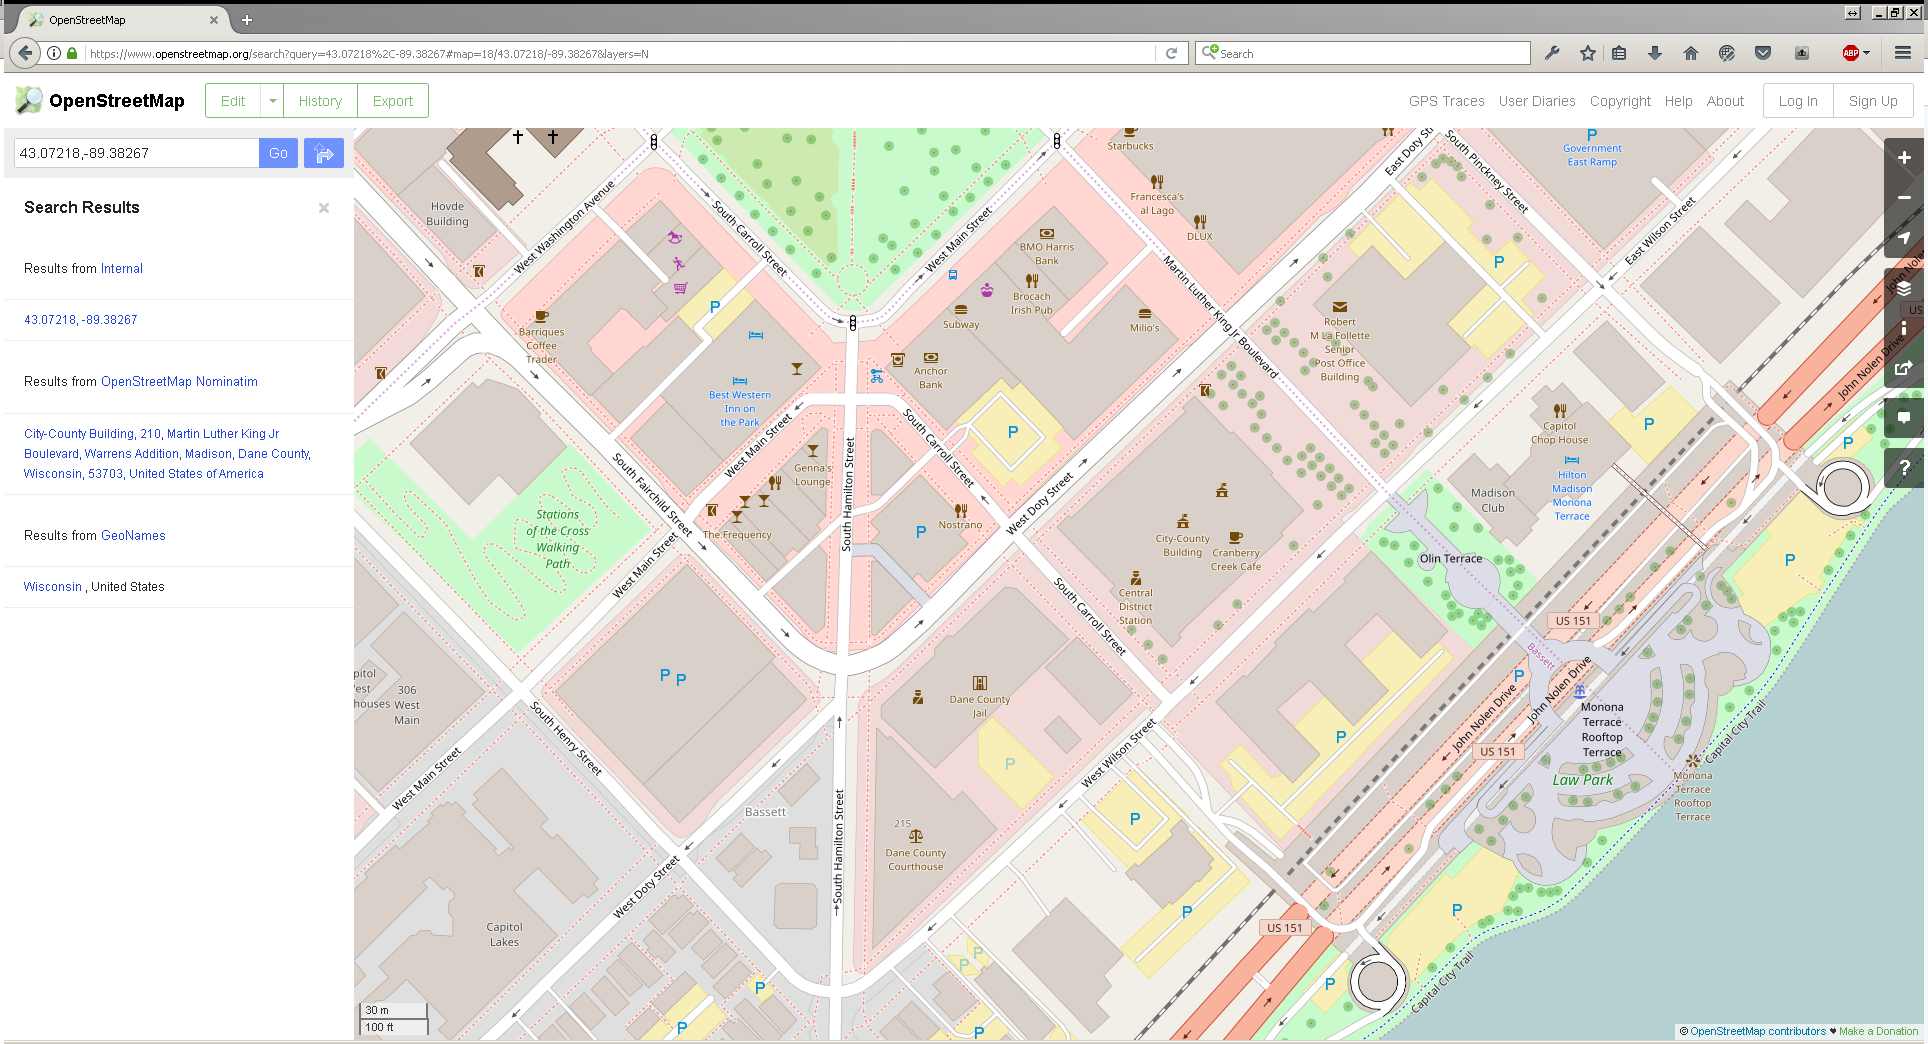
Task: Click the Log In button
Action: tap(1798, 101)
